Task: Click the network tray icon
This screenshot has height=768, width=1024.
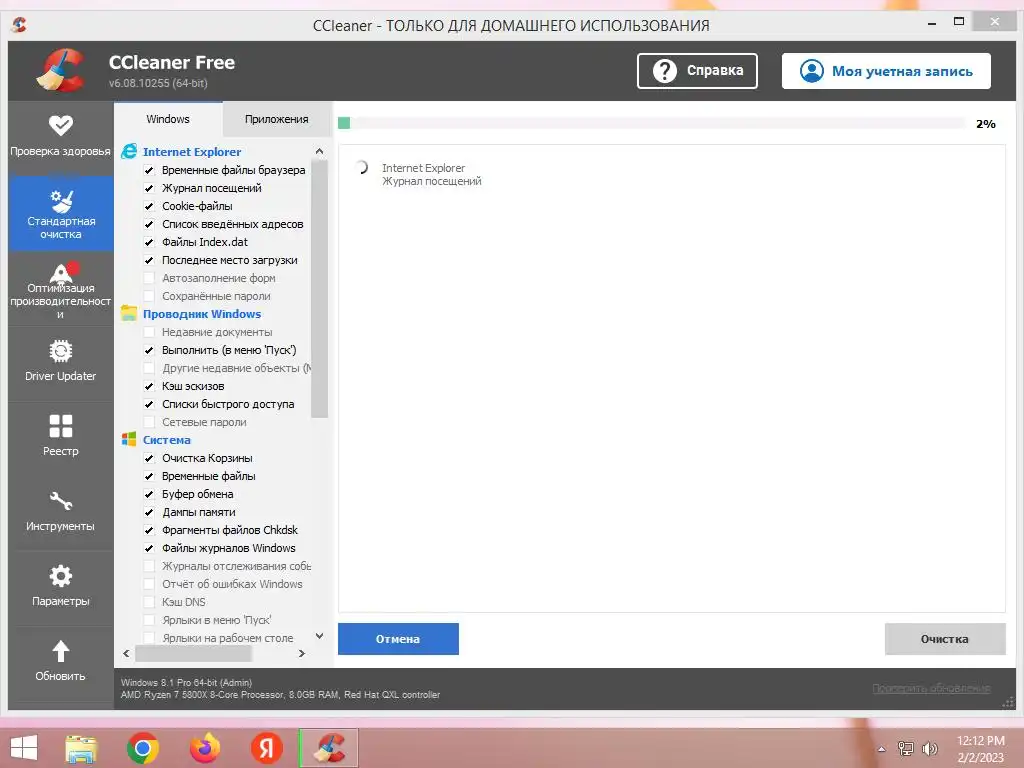Action: [x=905, y=749]
